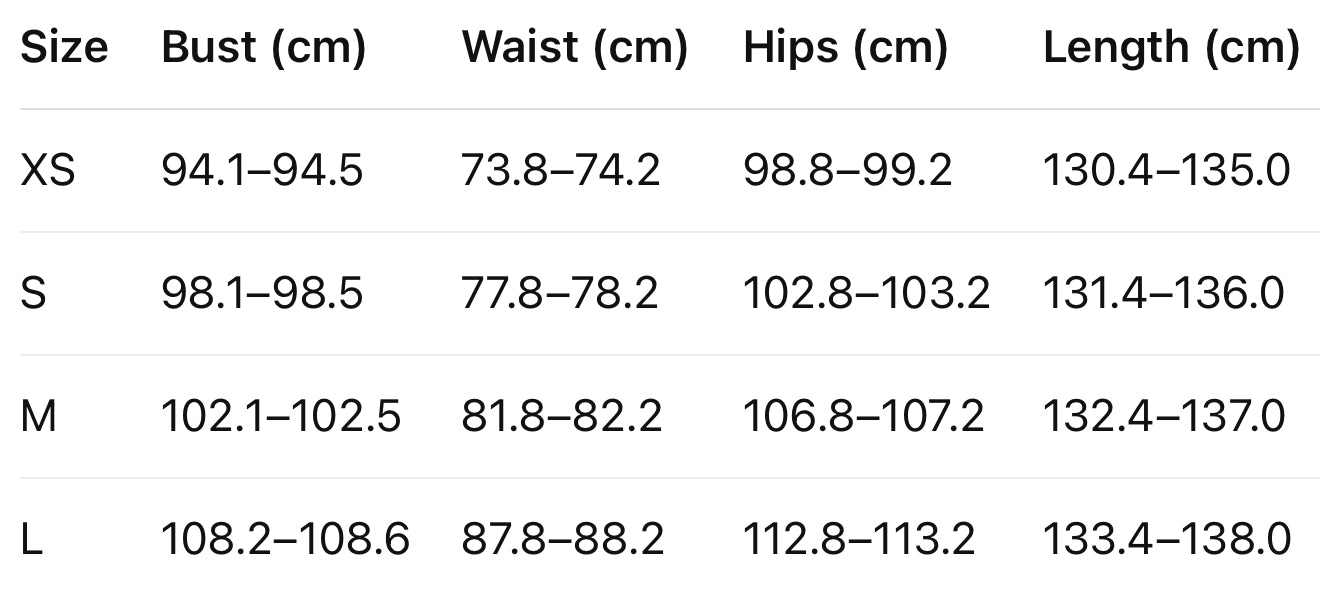Screen dimensions: 1320x598
Task: Select the M waist value 81.8–82.2
Action: pyautogui.click(x=561, y=416)
